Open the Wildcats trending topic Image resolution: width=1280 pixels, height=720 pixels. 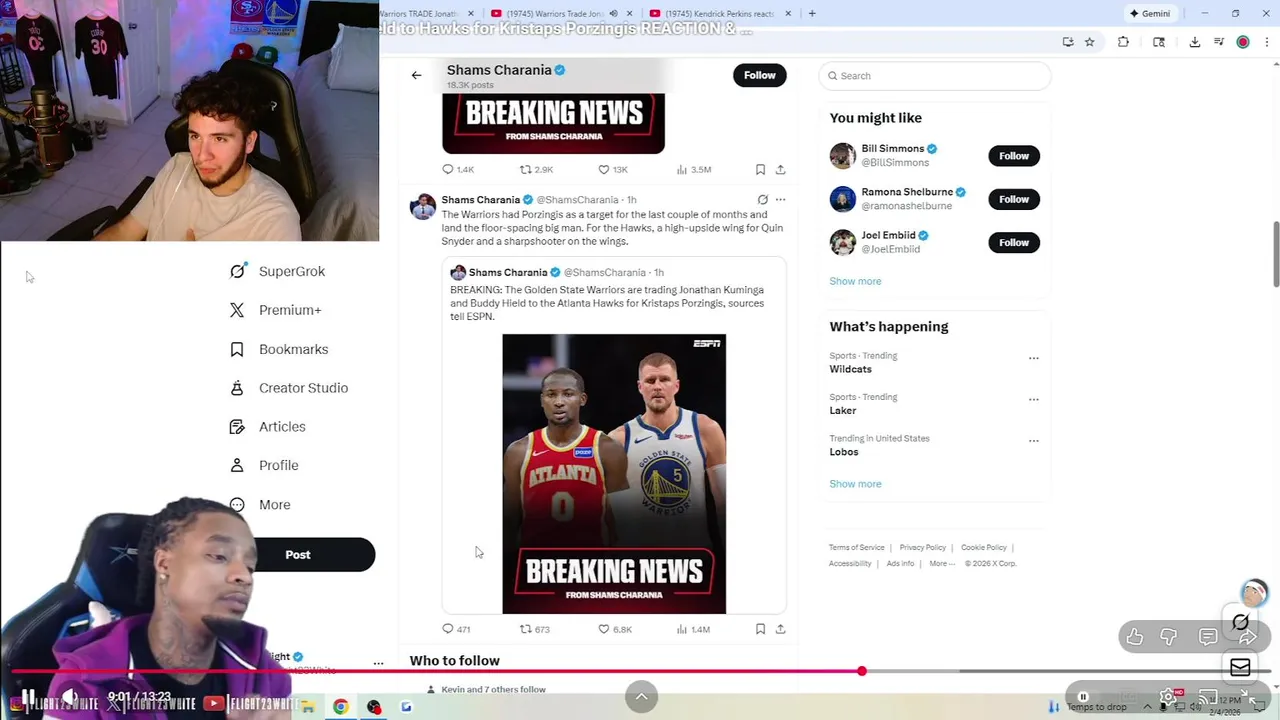click(850, 369)
